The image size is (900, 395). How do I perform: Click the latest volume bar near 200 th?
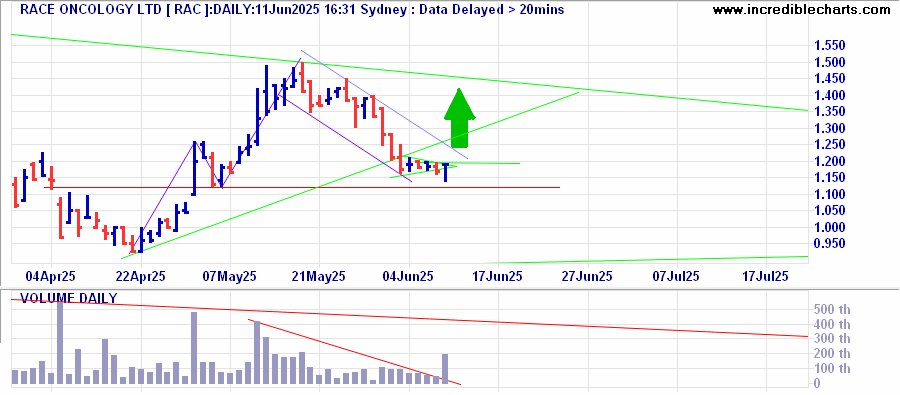tap(445, 369)
